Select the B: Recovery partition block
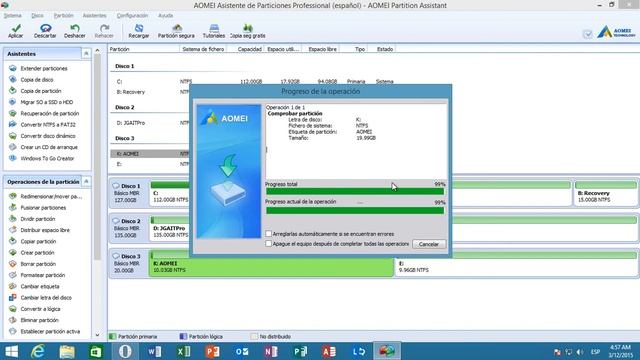Viewport: 640px width, 360px height. [x=606, y=193]
